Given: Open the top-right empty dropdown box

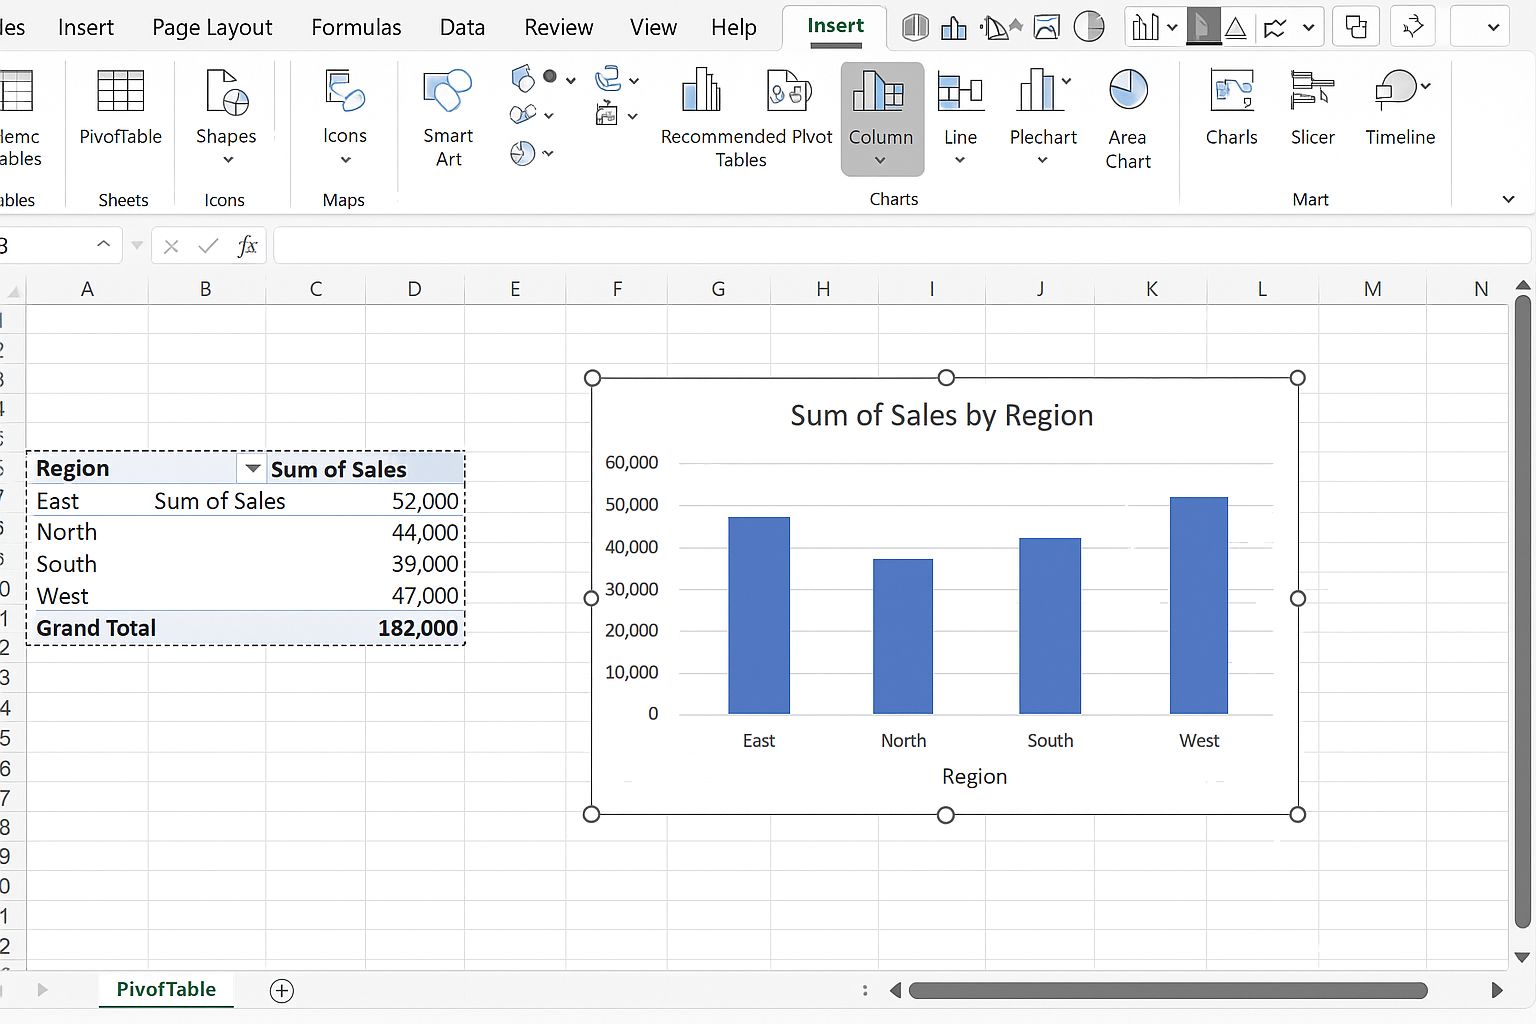Looking at the screenshot, I should click(x=1480, y=27).
